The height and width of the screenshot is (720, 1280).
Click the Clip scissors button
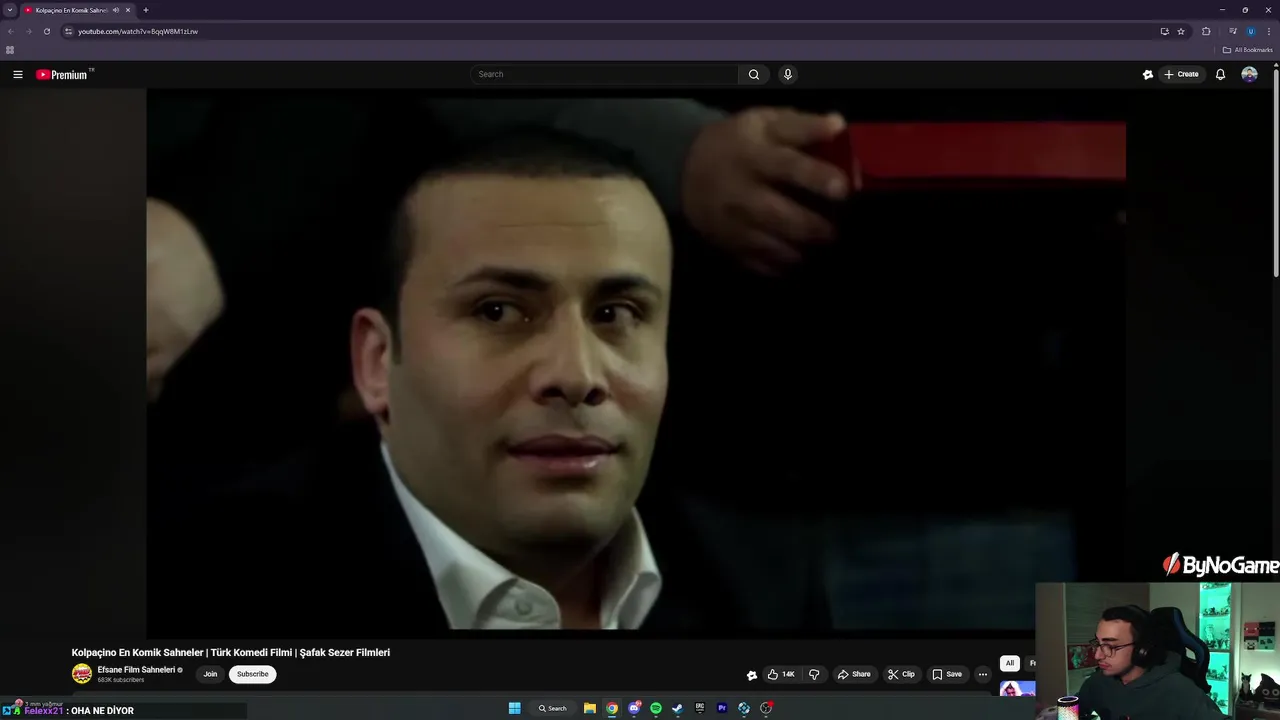tap(901, 674)
